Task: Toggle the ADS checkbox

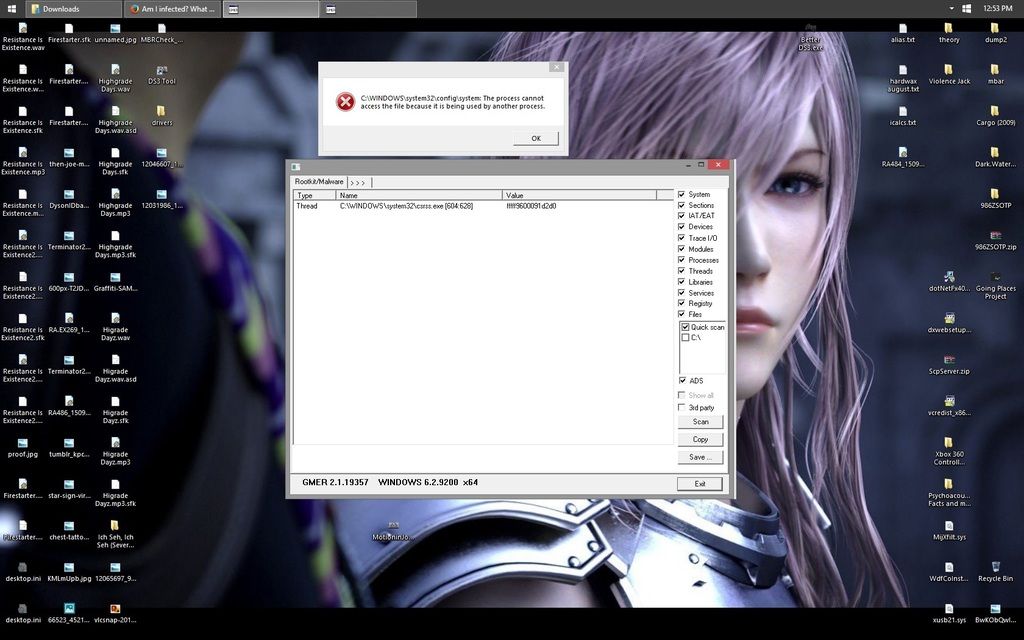Action: point(682,381)
